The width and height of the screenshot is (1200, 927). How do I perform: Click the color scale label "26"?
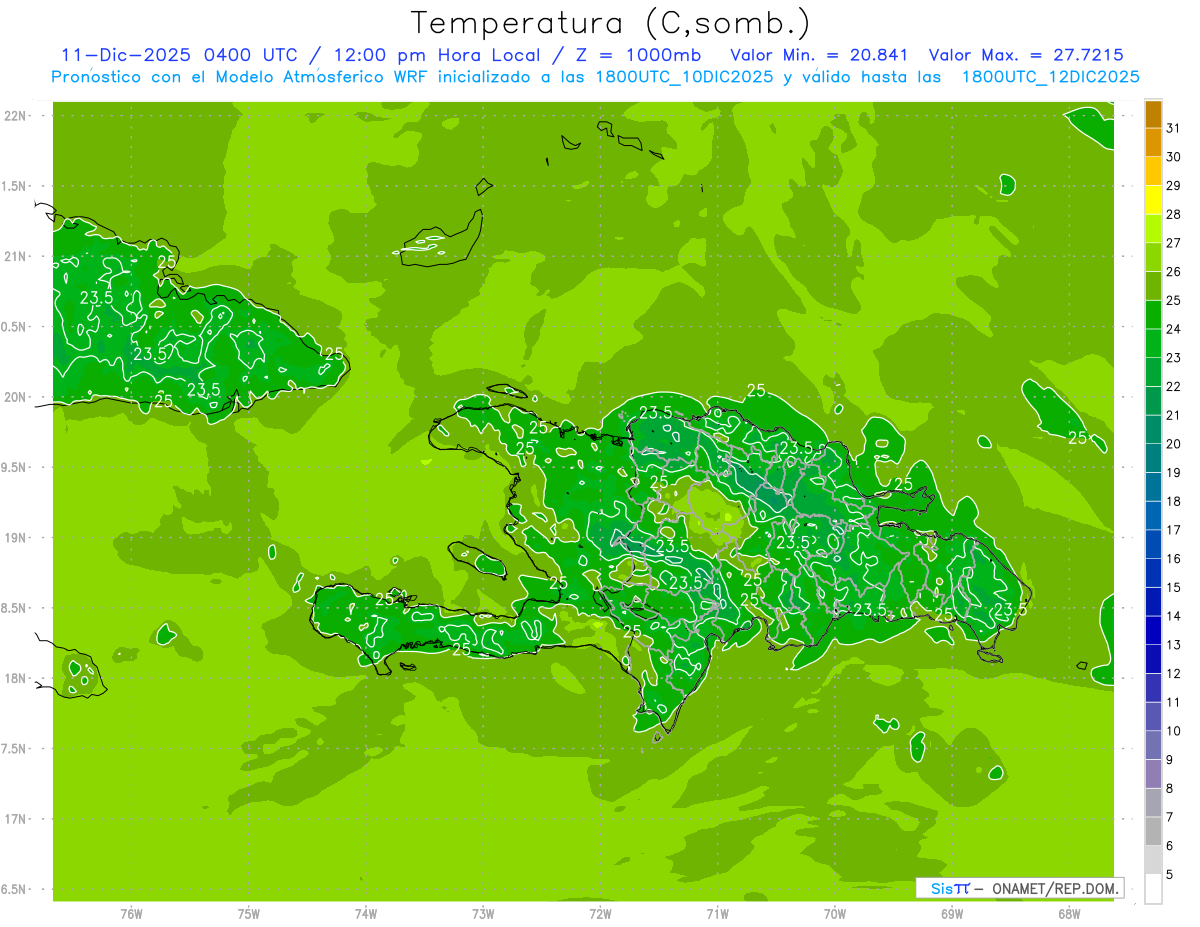tap(1174, 272)
